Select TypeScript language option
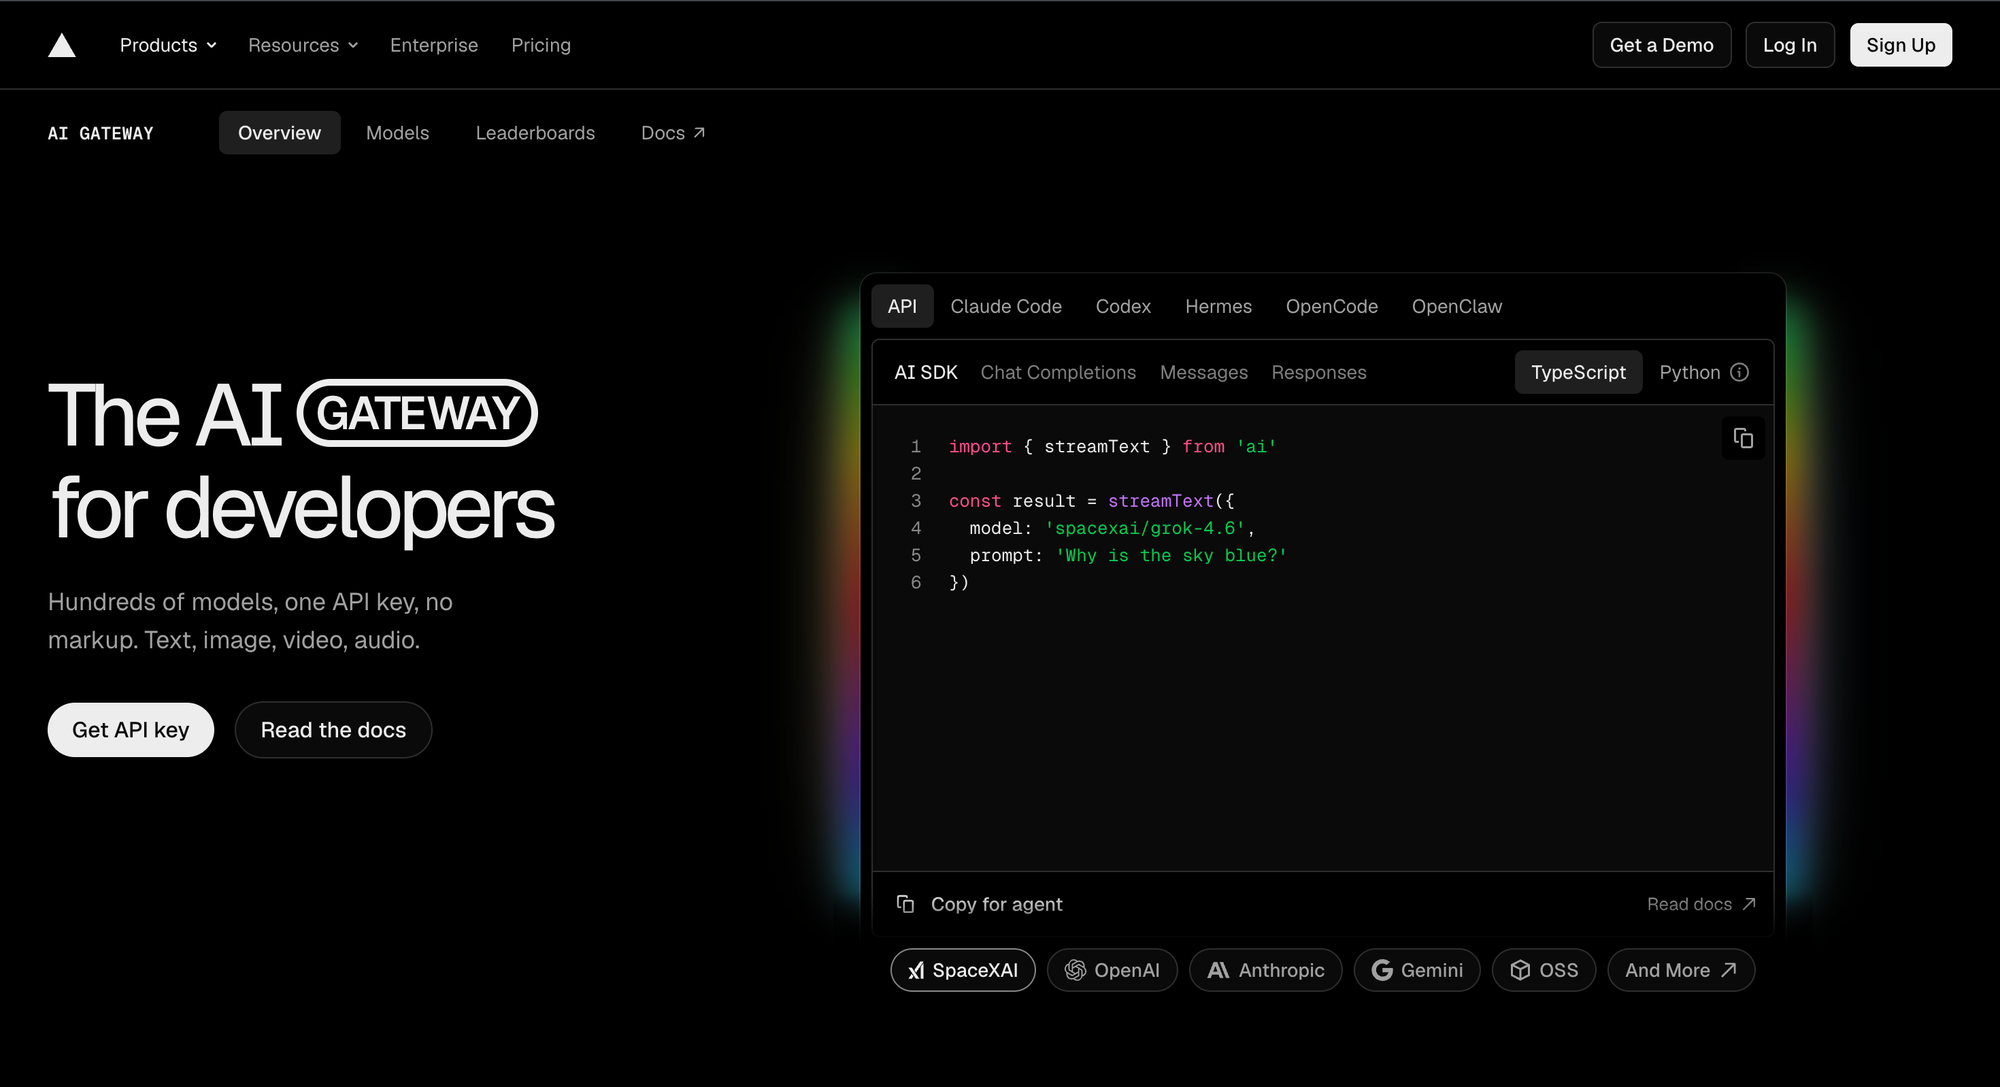The image size is (2000, 1087). click(x=1578, y=372)
